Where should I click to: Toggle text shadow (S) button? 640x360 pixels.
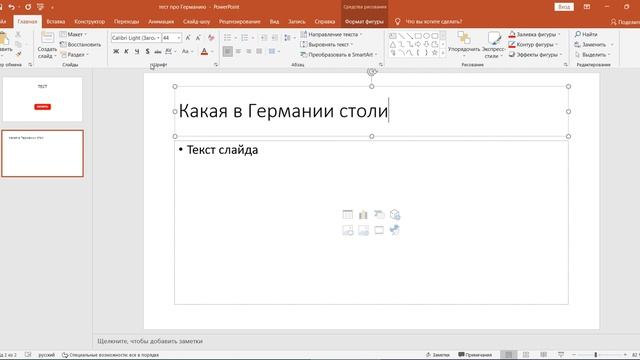pos(147,51)
